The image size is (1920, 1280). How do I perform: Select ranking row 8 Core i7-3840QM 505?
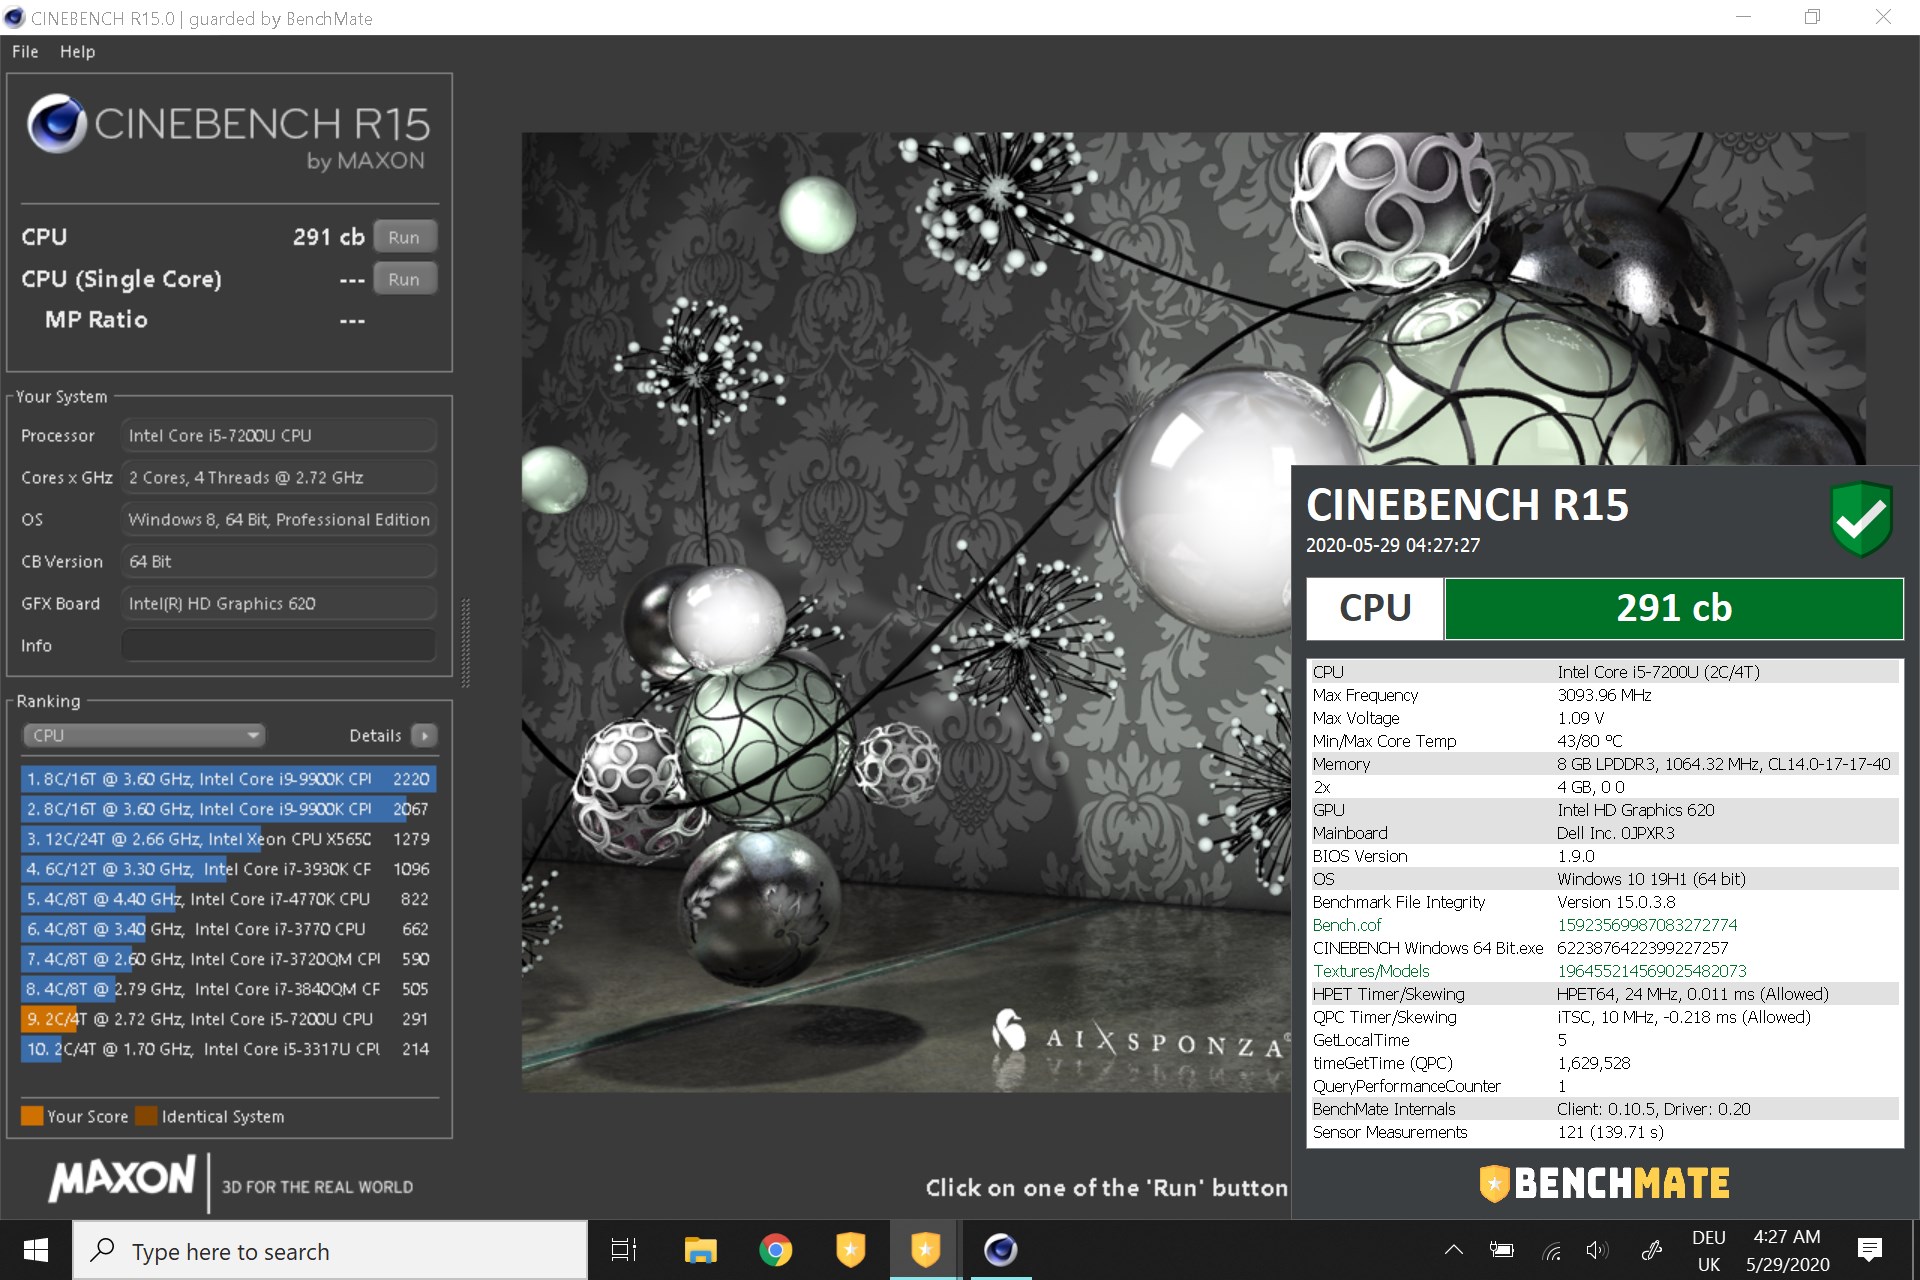click(228, 989)
